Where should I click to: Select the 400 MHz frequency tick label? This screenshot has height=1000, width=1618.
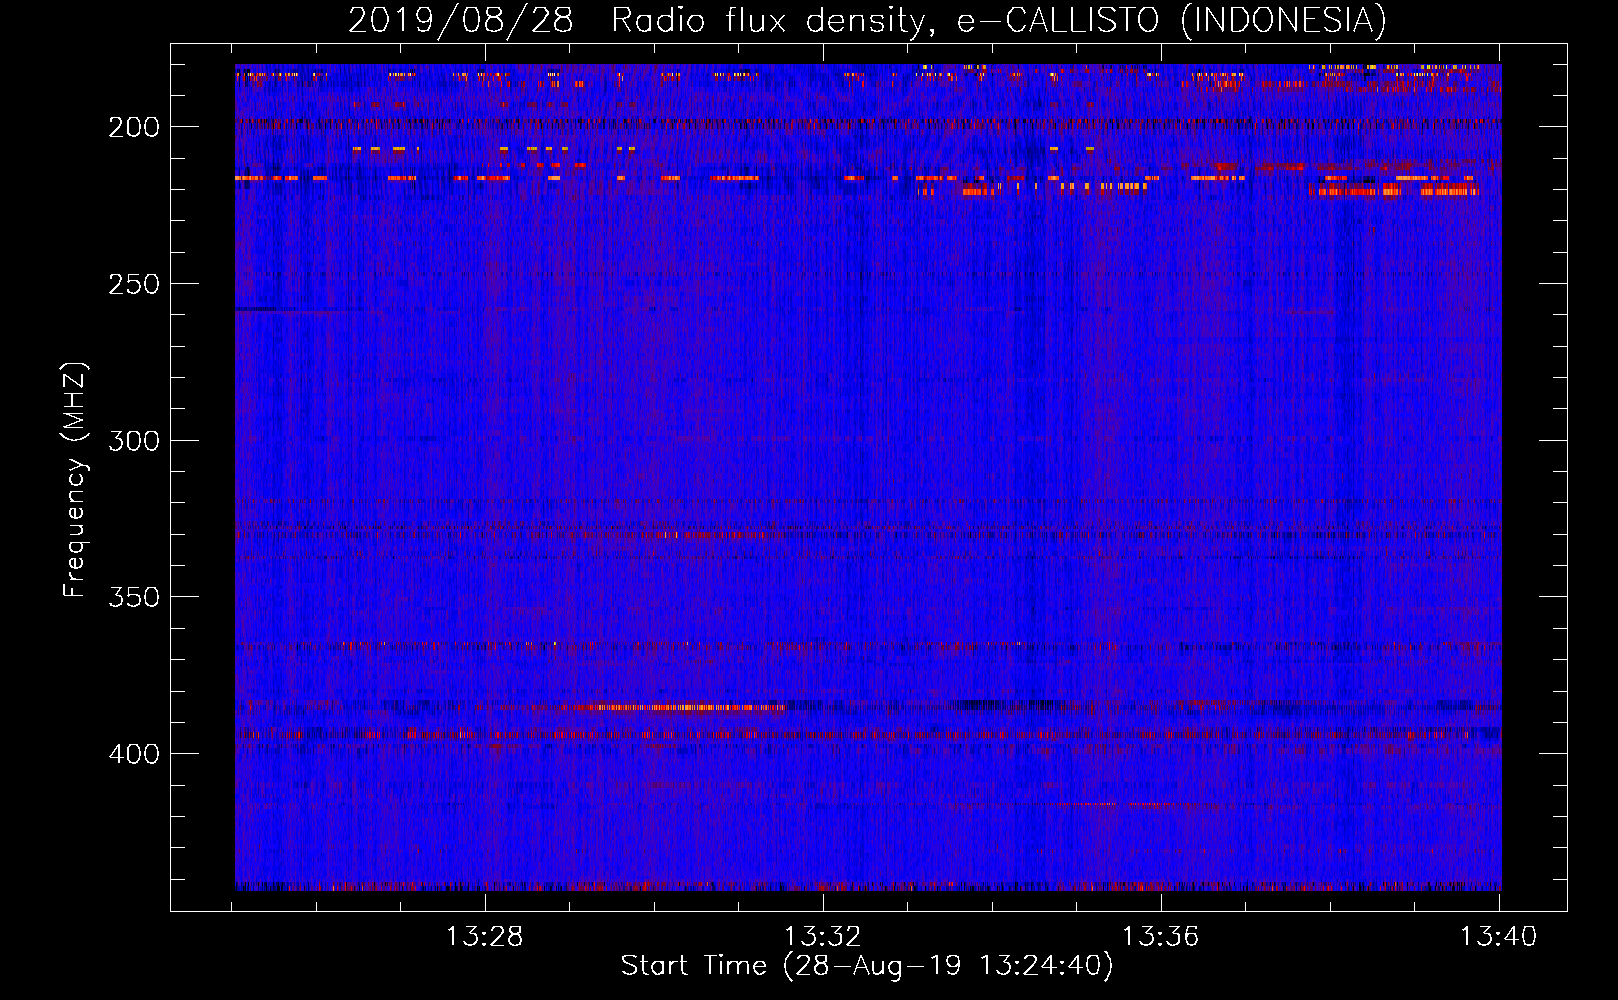[x=134, y=754]
